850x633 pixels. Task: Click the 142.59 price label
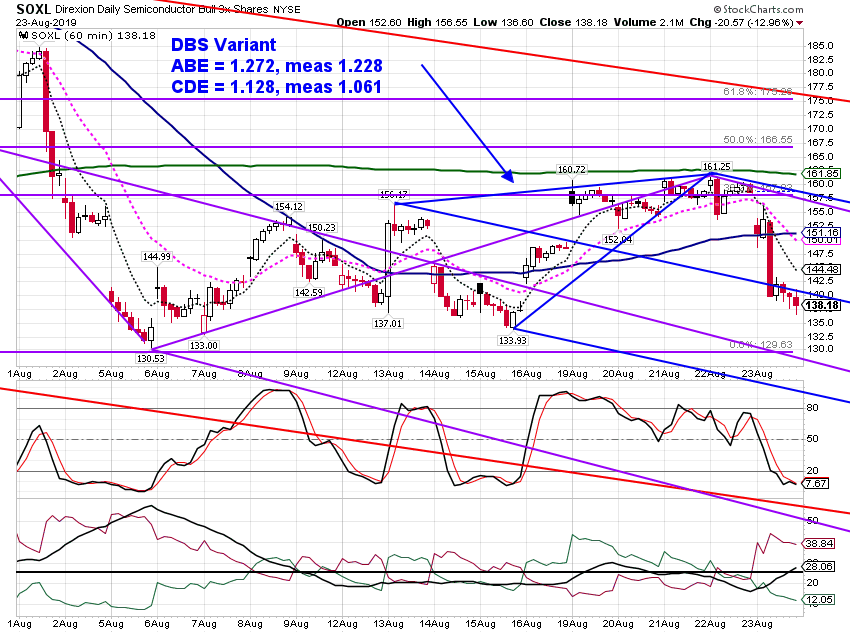click(x=308, y=293)
